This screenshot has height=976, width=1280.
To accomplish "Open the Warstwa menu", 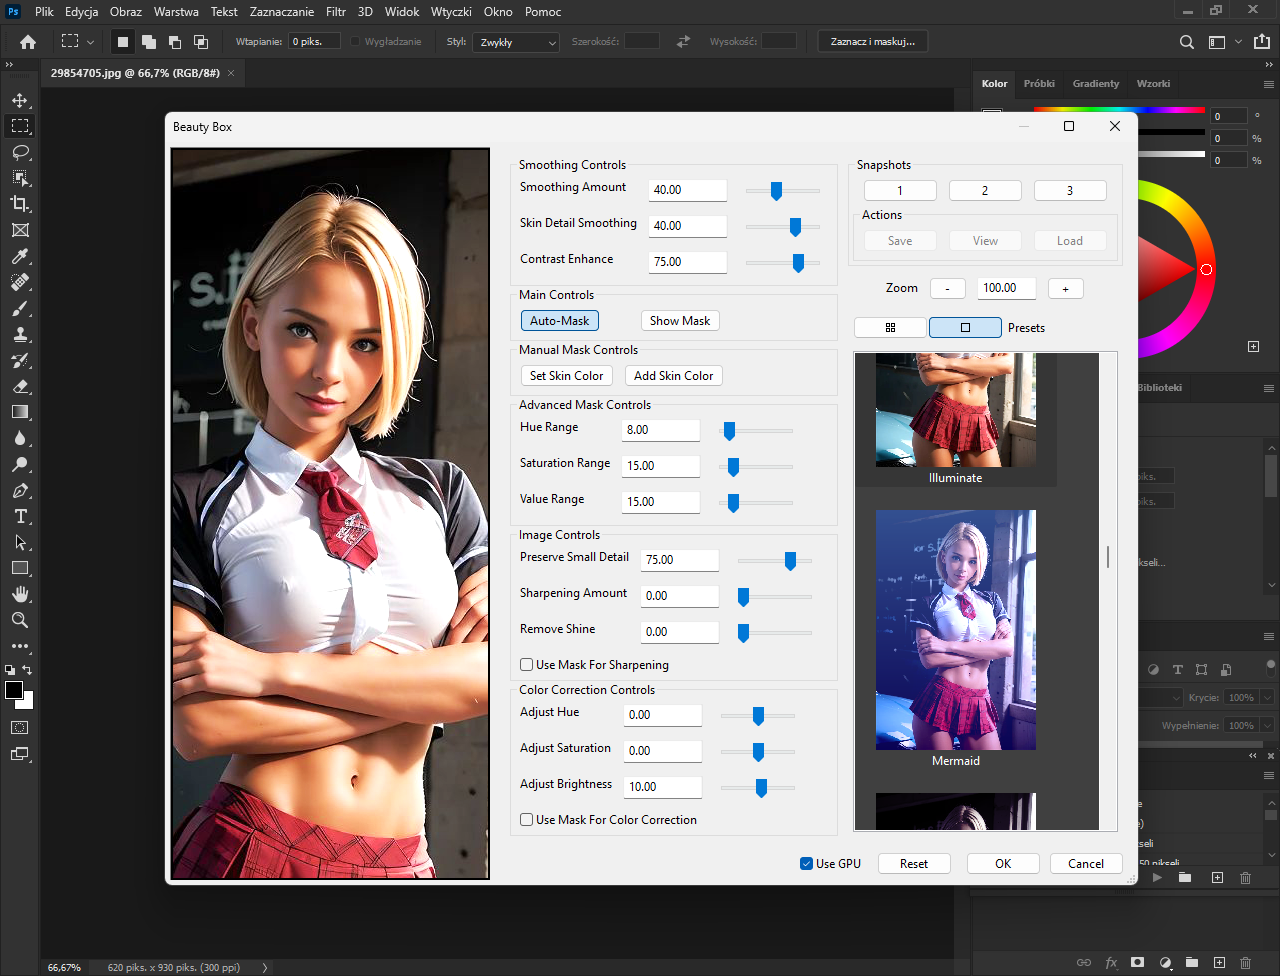I will [176, 12].
